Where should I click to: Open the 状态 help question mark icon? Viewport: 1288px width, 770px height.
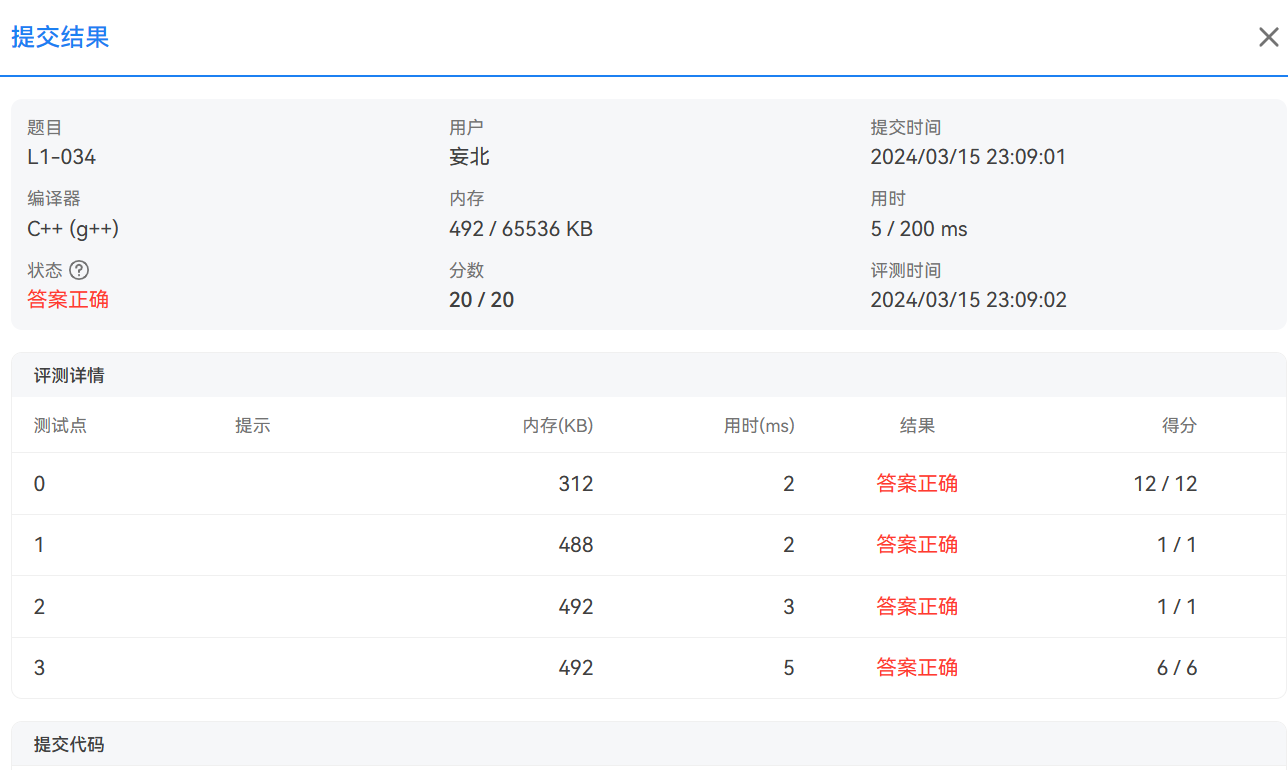80,270
